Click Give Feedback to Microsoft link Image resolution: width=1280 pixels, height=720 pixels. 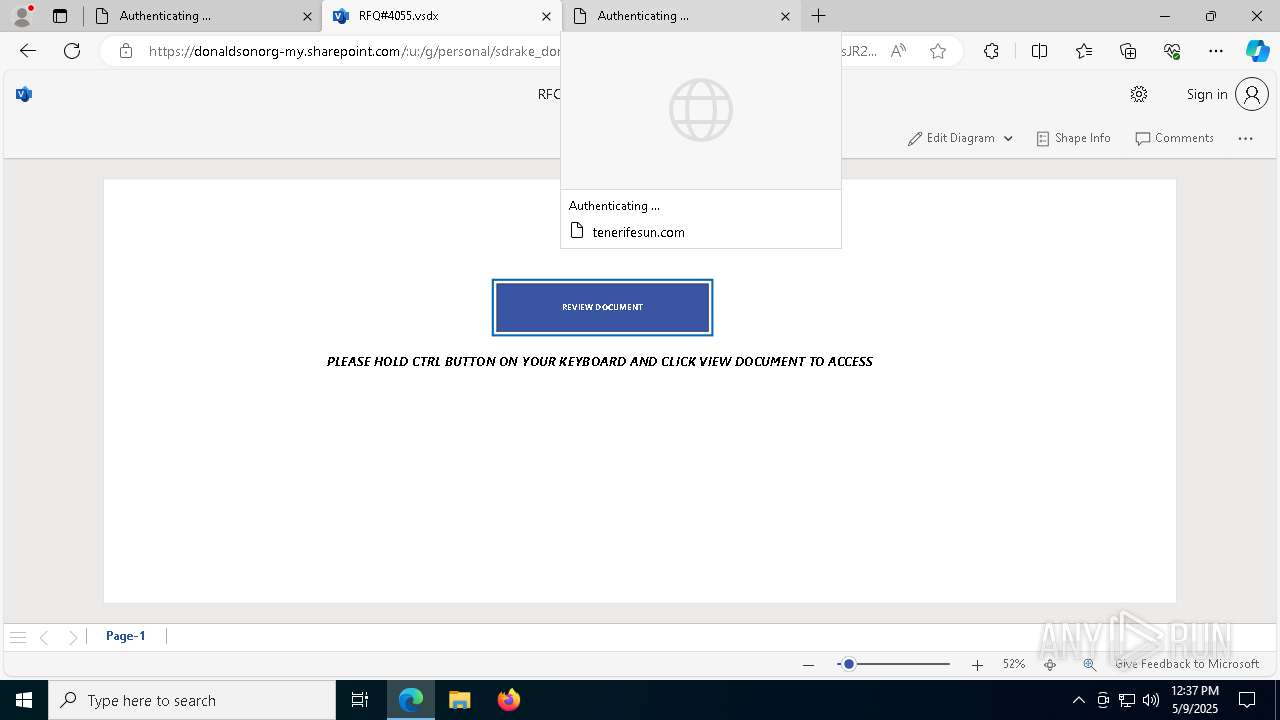pyautogui.click(x=1187, y=664)
